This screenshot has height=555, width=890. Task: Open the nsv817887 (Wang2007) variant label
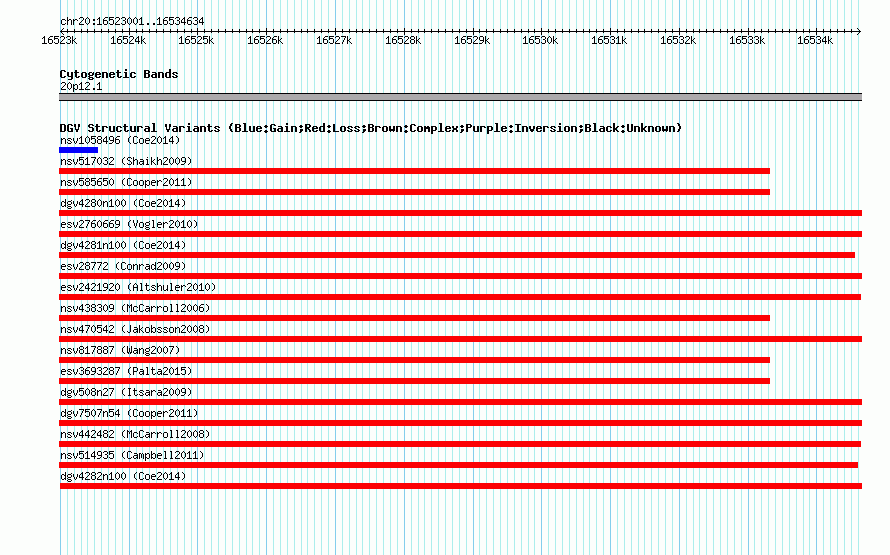tap(120, 350)
